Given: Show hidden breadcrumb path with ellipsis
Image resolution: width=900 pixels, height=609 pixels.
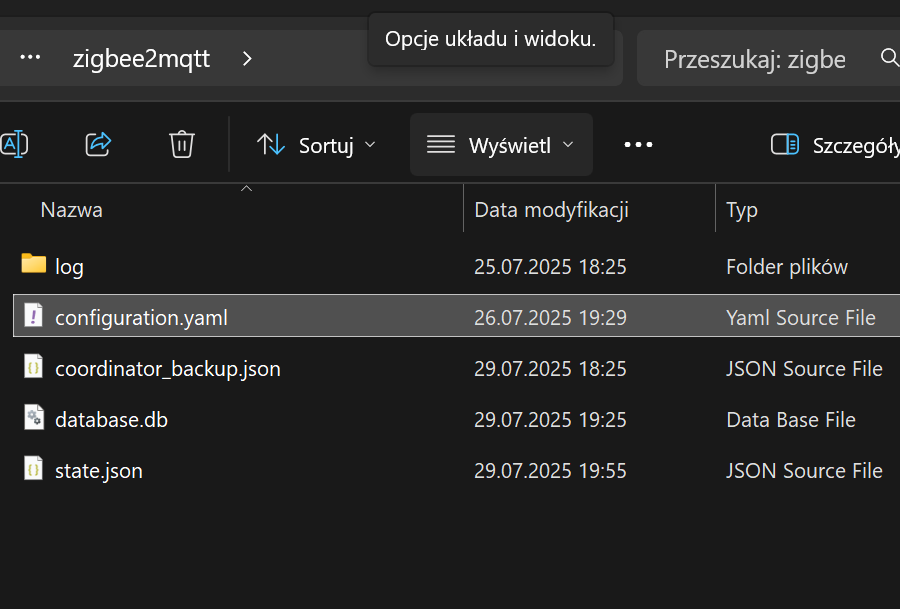Looking at the screenshot, I should tap(30, 57).
